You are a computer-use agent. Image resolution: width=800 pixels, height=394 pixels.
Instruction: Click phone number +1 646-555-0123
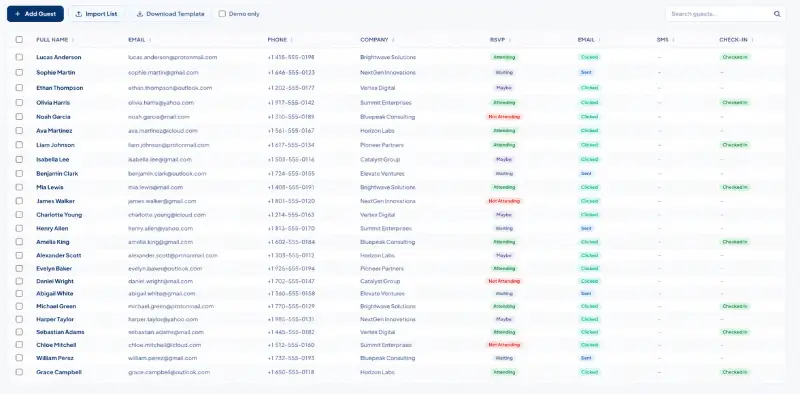[x=291, y=72]
